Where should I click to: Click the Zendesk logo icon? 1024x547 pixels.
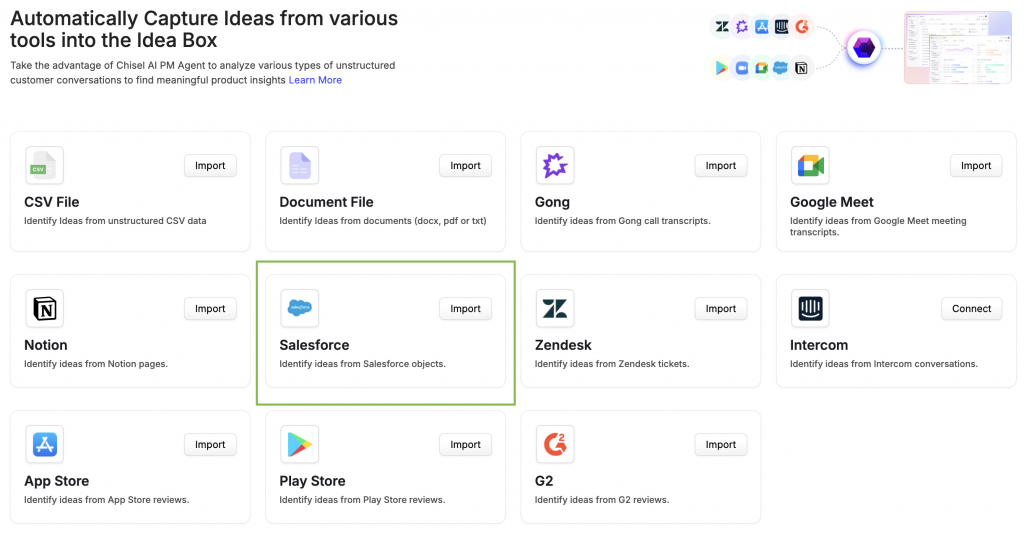click(554, 309)
